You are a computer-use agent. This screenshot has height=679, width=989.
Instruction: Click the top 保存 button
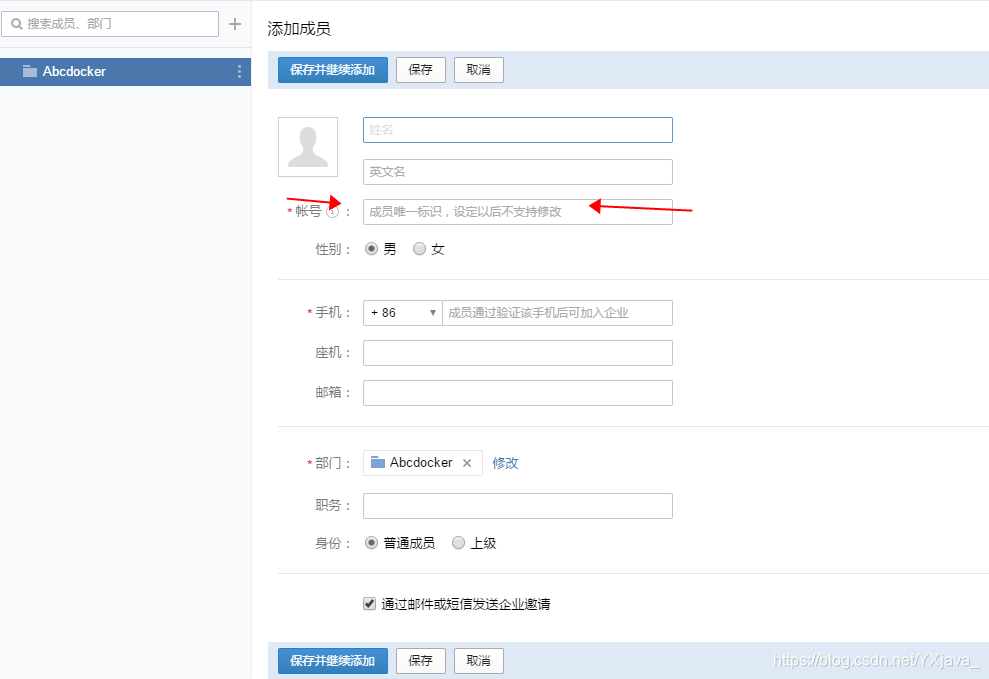(x=421, y=70)
